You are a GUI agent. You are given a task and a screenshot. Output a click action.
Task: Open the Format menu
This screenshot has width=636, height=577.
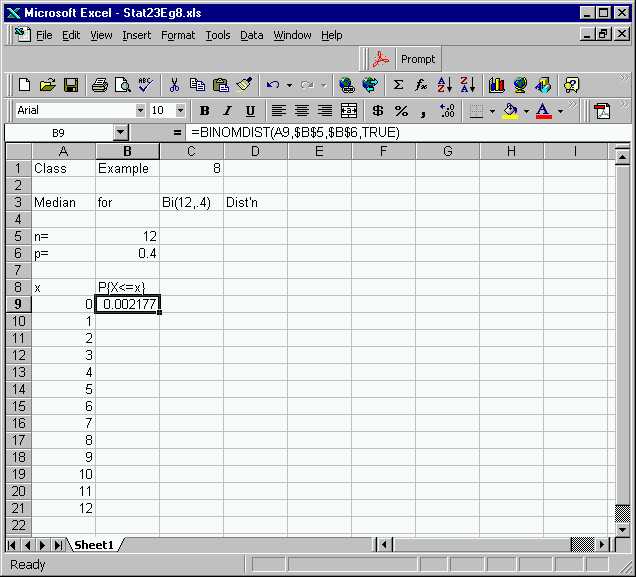pos(178,35)
